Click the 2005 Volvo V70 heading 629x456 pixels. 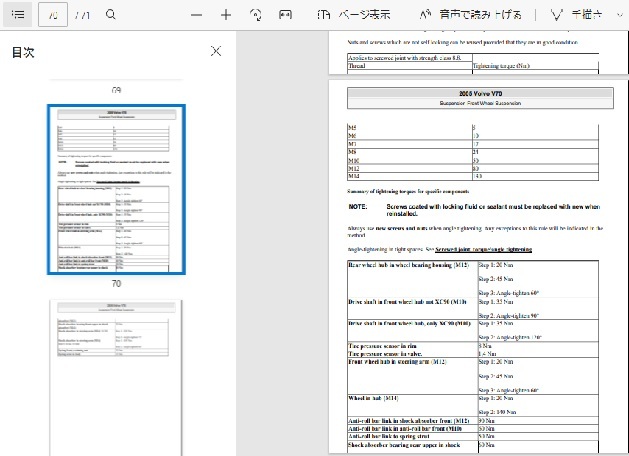point(480,93)
